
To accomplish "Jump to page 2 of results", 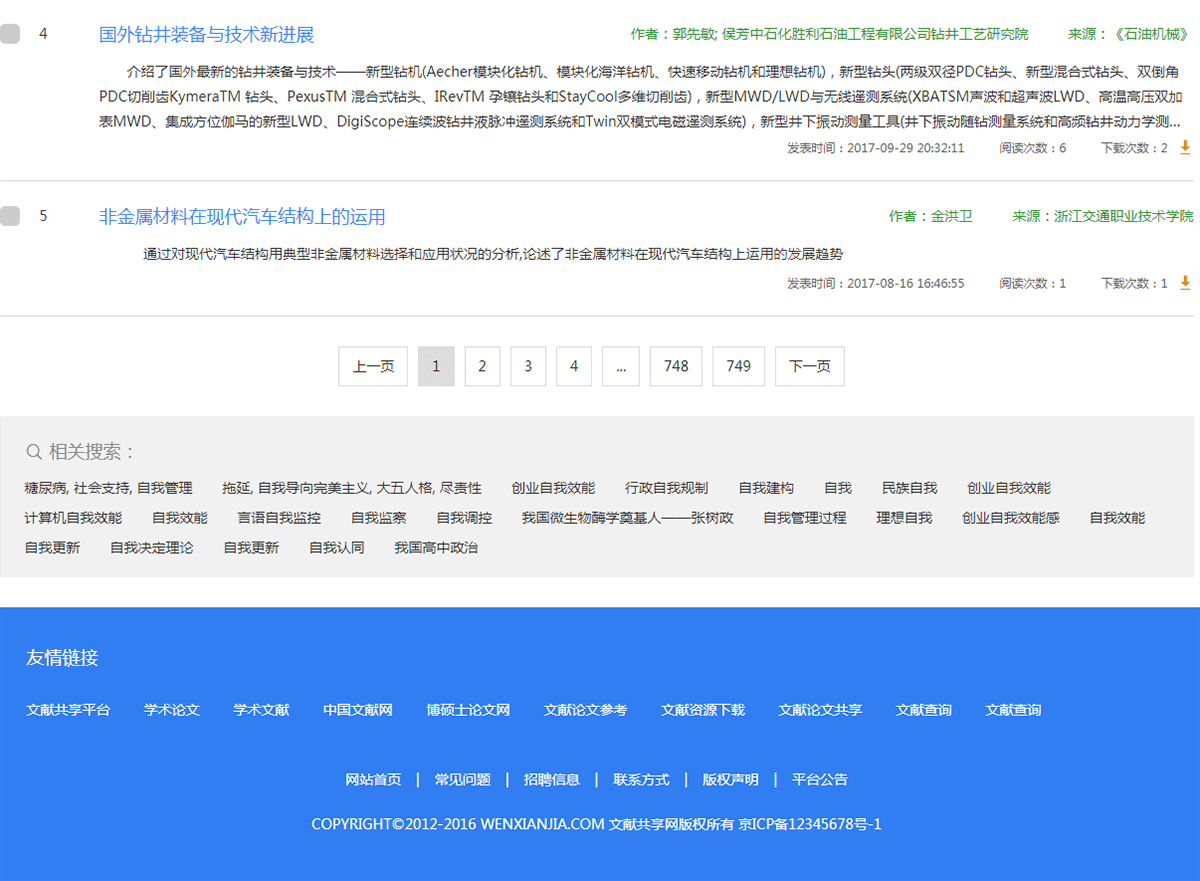I will (482, 366).
